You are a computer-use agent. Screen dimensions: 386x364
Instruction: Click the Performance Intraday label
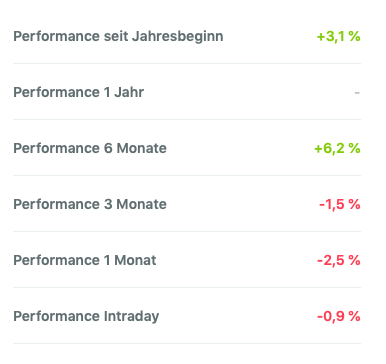pyautogui.click(x=86, y=317)
